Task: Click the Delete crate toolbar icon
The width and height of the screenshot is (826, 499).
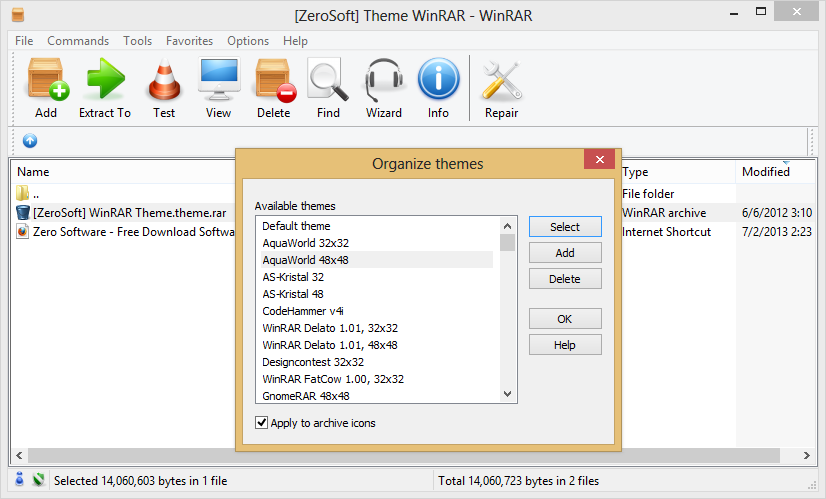Action: point(276,80)
